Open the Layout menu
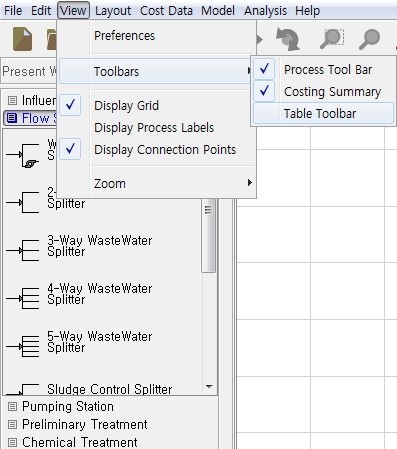The height and width of the screenshot is (449, 397). click(x=113, y=10)
